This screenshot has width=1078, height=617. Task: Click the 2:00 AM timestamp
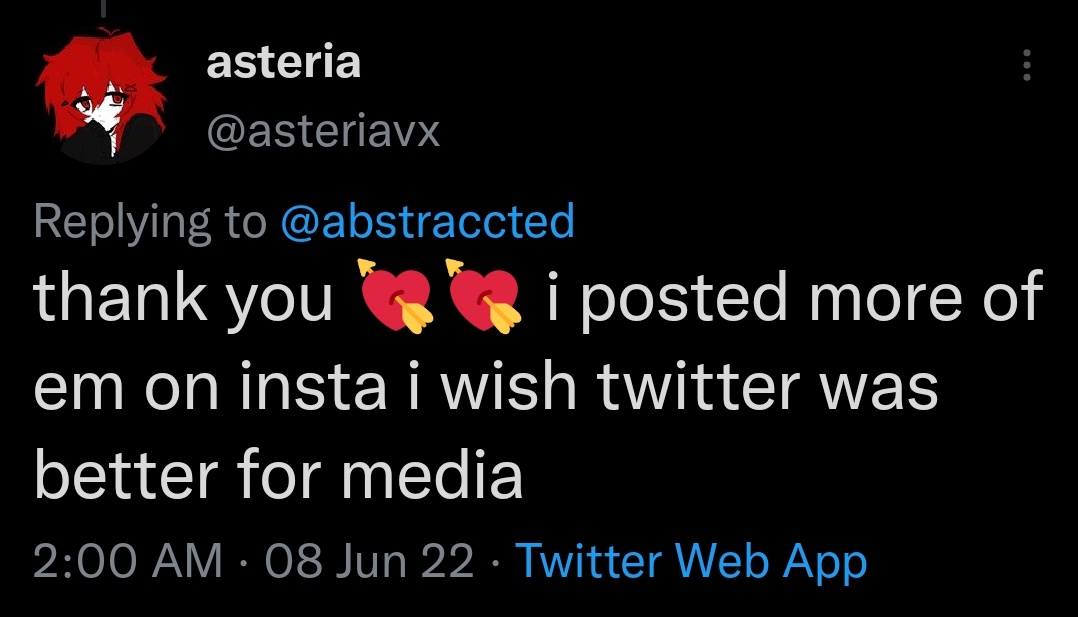(128, 561)
